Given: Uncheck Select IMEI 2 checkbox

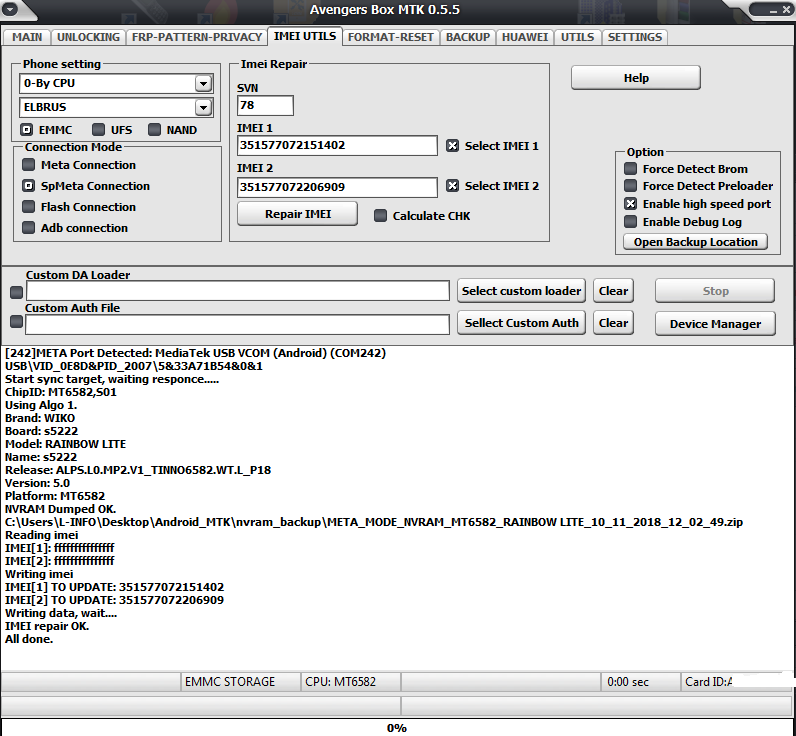Looking at the screenshot, I should click(x=452, y=186).
